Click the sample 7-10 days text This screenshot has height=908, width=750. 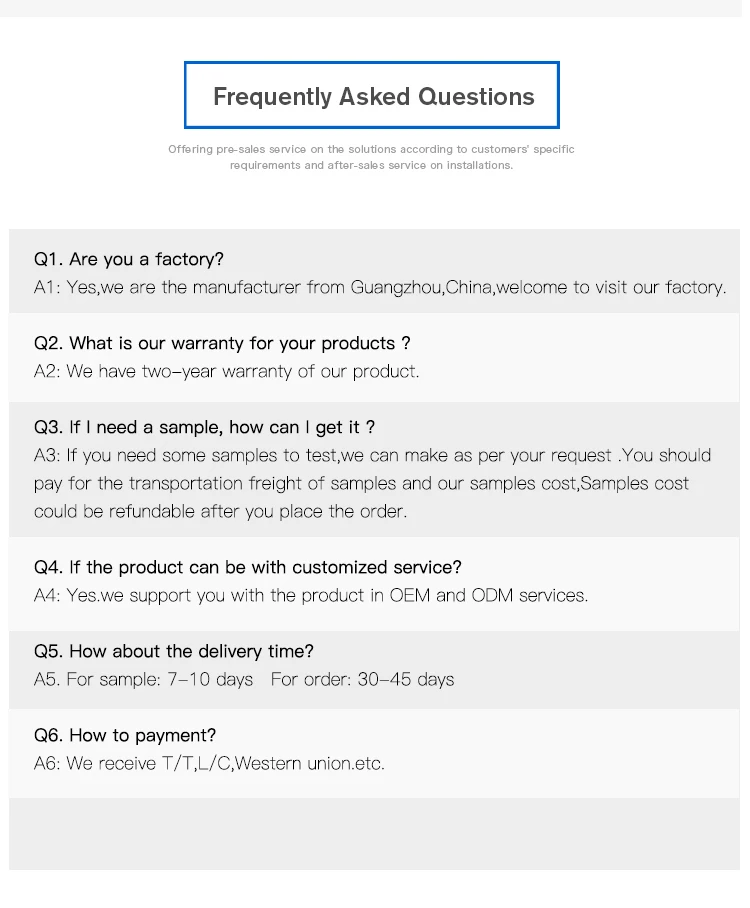coord(144,679)
